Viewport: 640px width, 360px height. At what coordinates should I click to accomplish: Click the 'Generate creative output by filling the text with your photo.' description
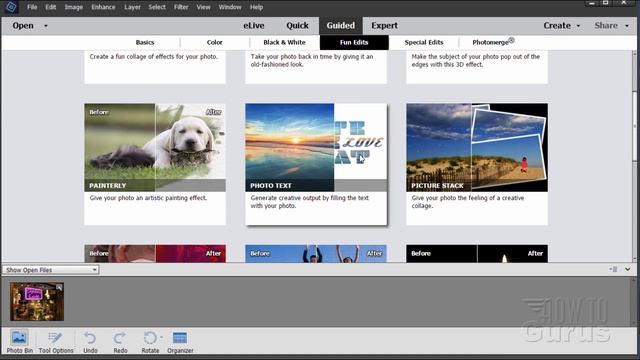(309, 202)
